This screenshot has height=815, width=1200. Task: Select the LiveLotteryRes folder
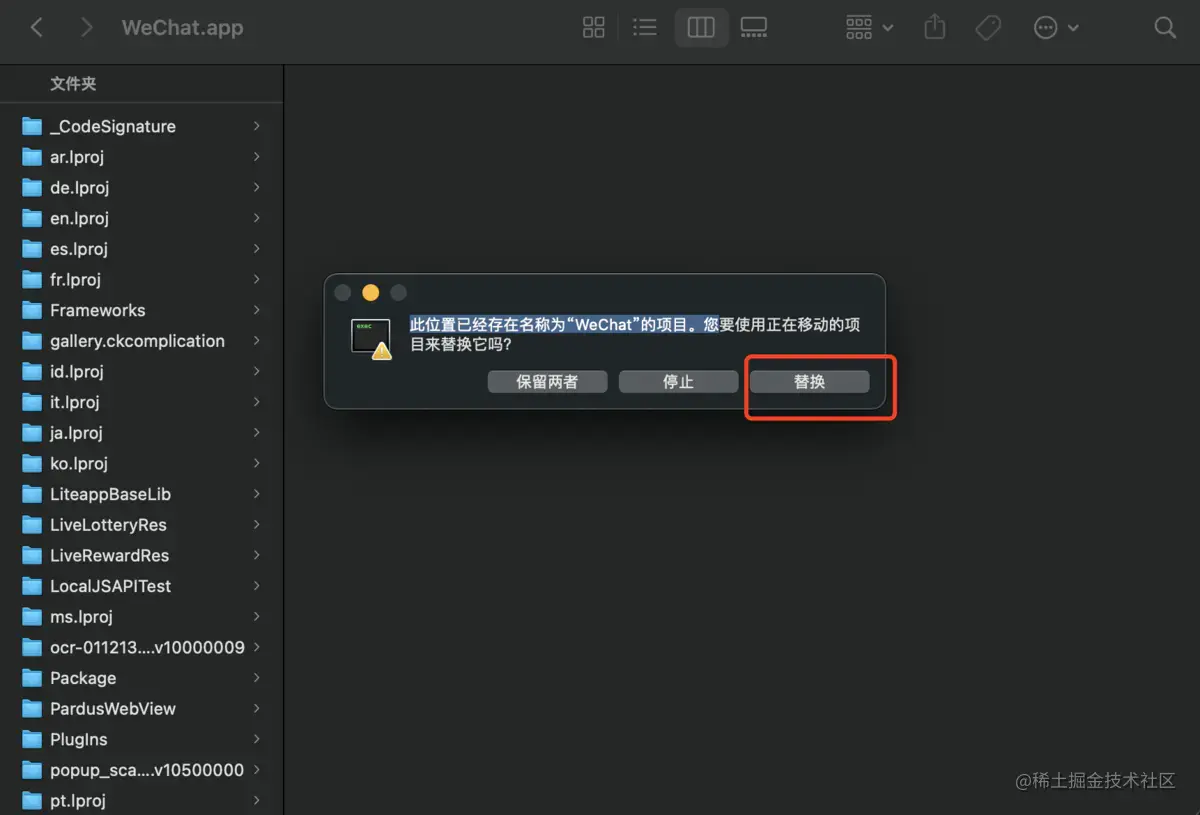pos(142,525)
